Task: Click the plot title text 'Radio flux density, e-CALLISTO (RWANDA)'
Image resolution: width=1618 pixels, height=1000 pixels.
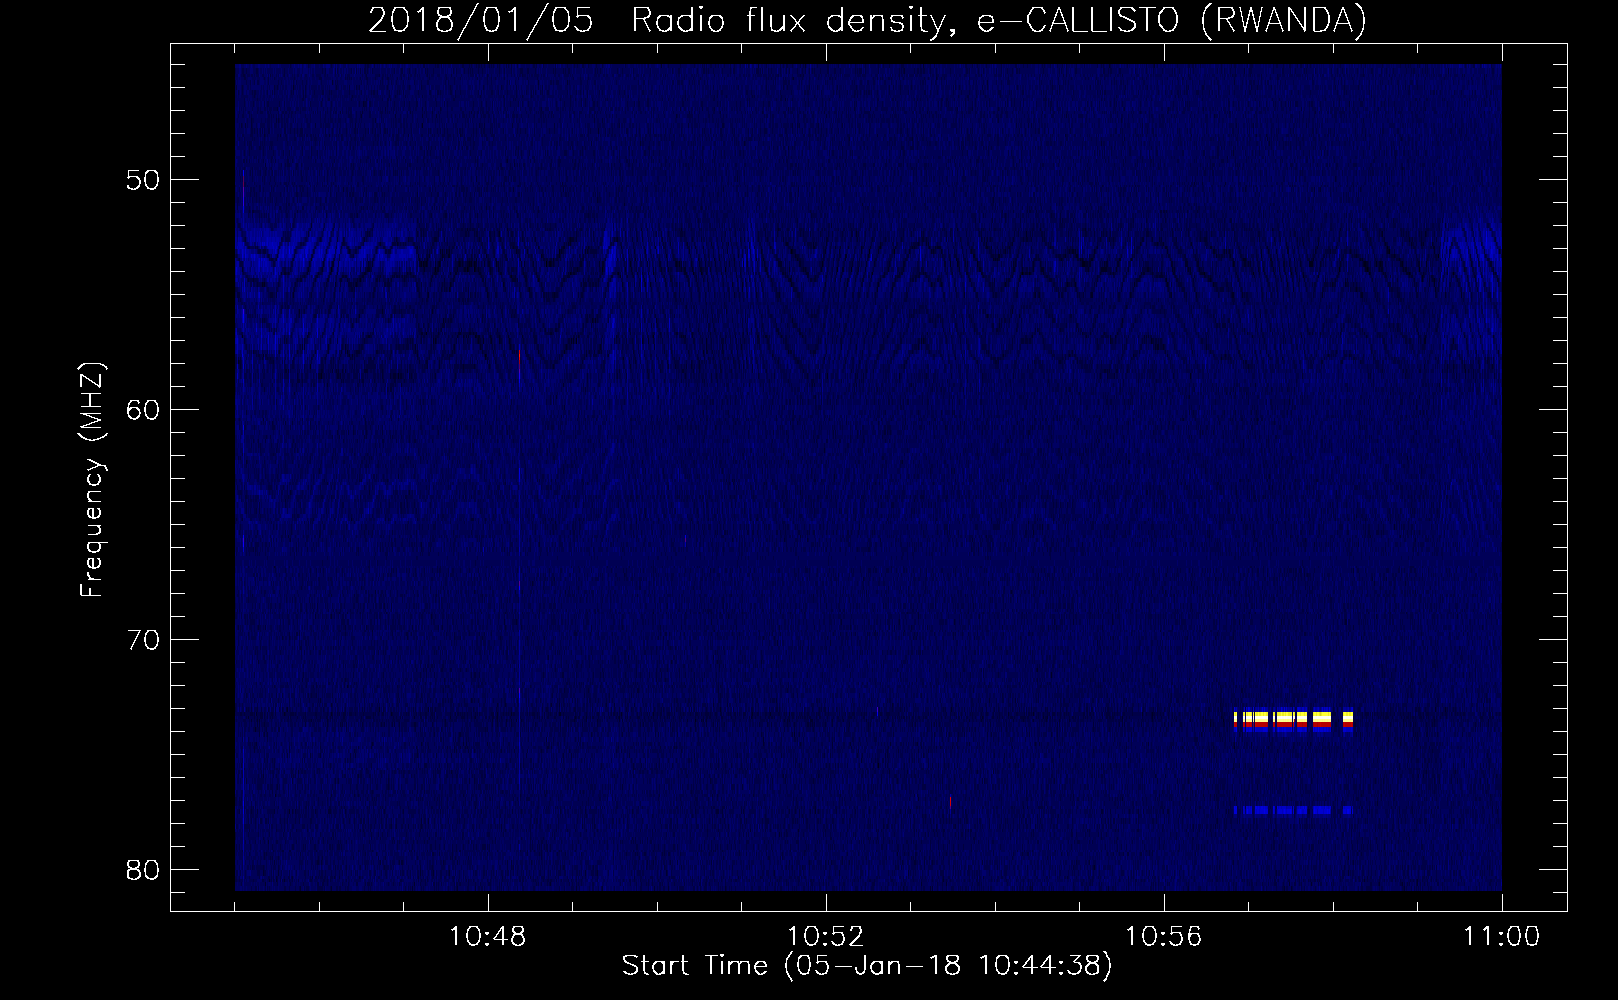Action: coord(999,20)
